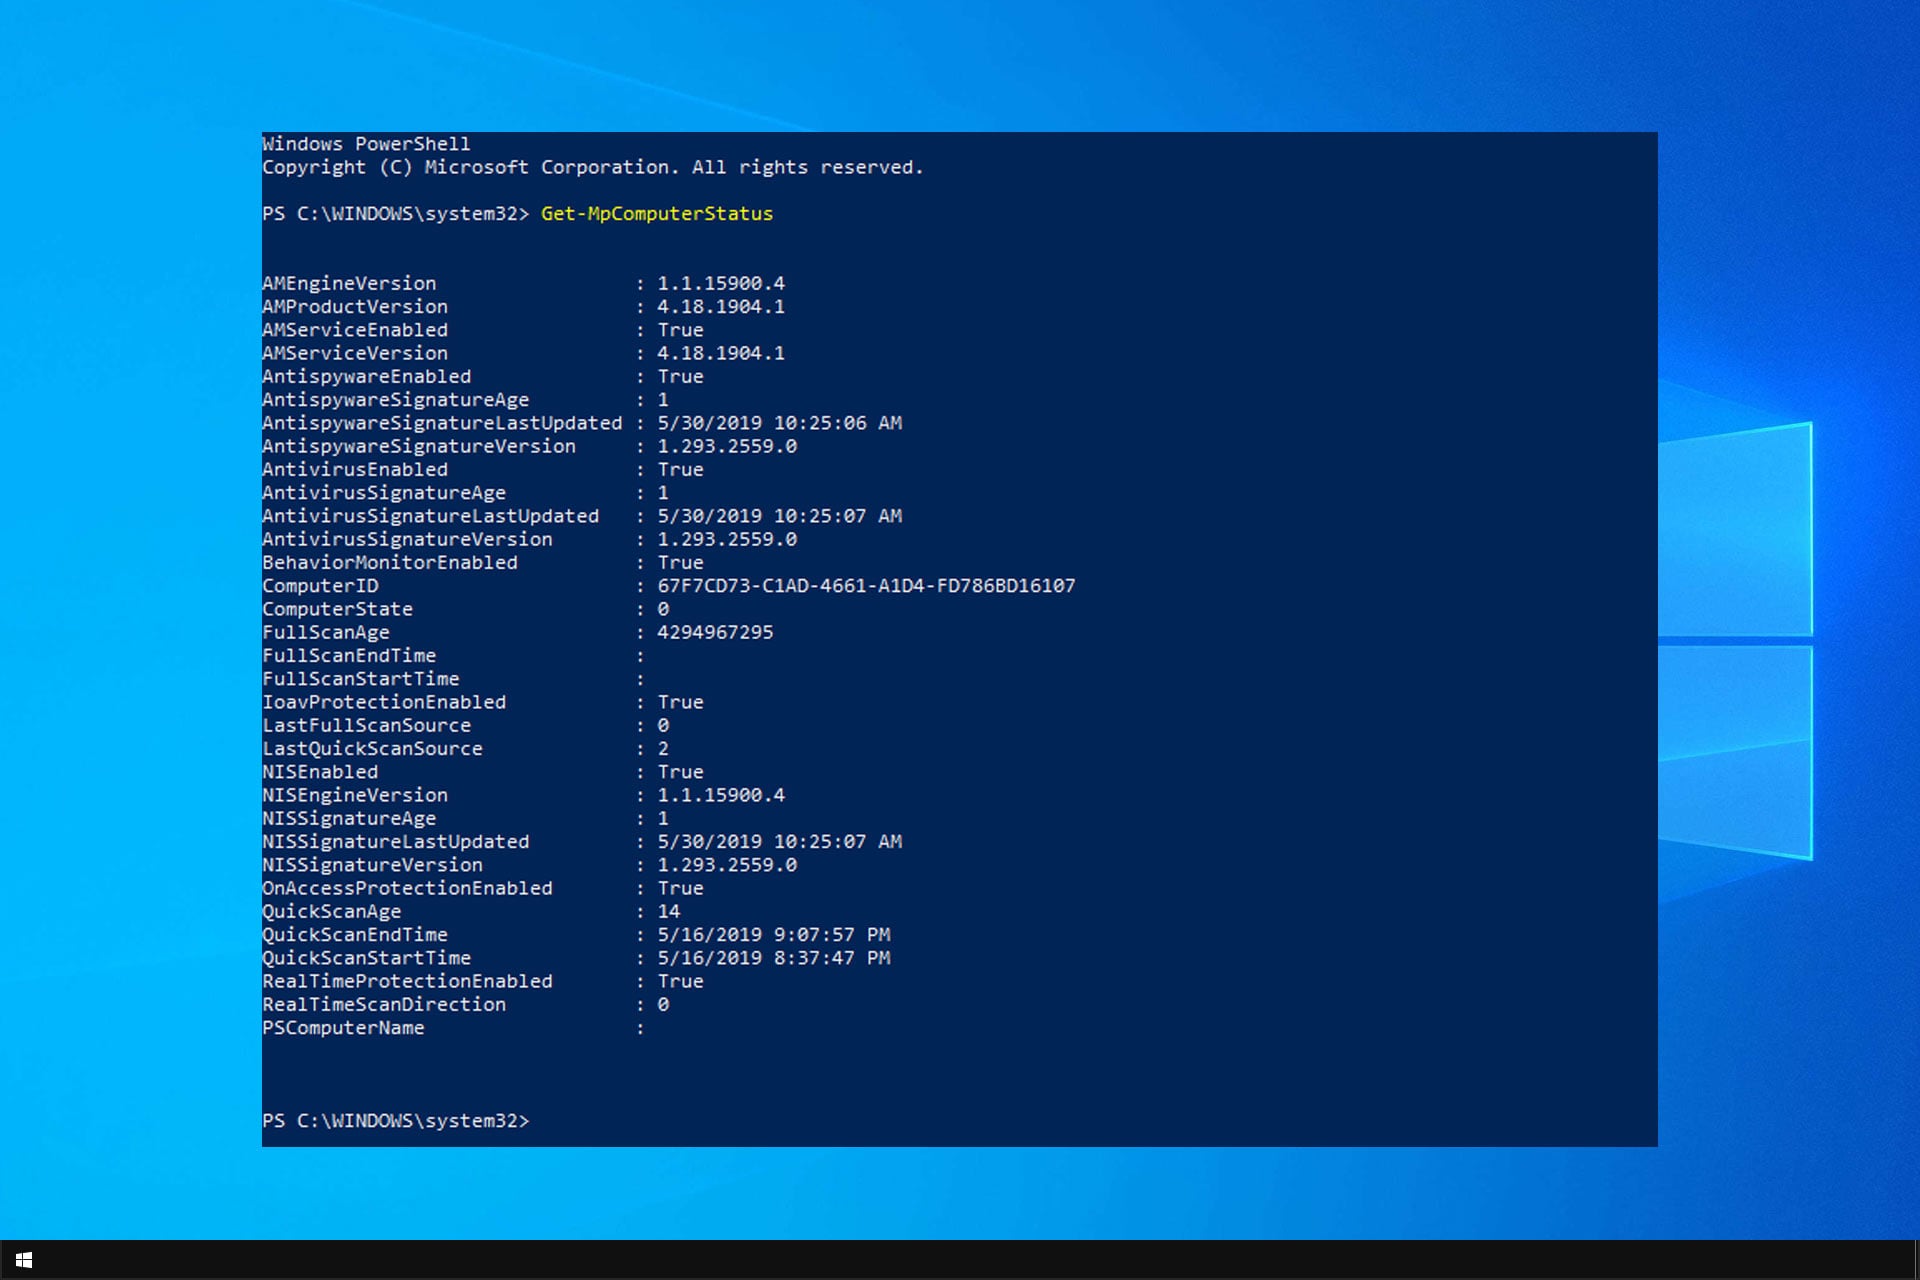
Task: Click the AntivirusEnabled True value
Action: click(x=679, y=469)
